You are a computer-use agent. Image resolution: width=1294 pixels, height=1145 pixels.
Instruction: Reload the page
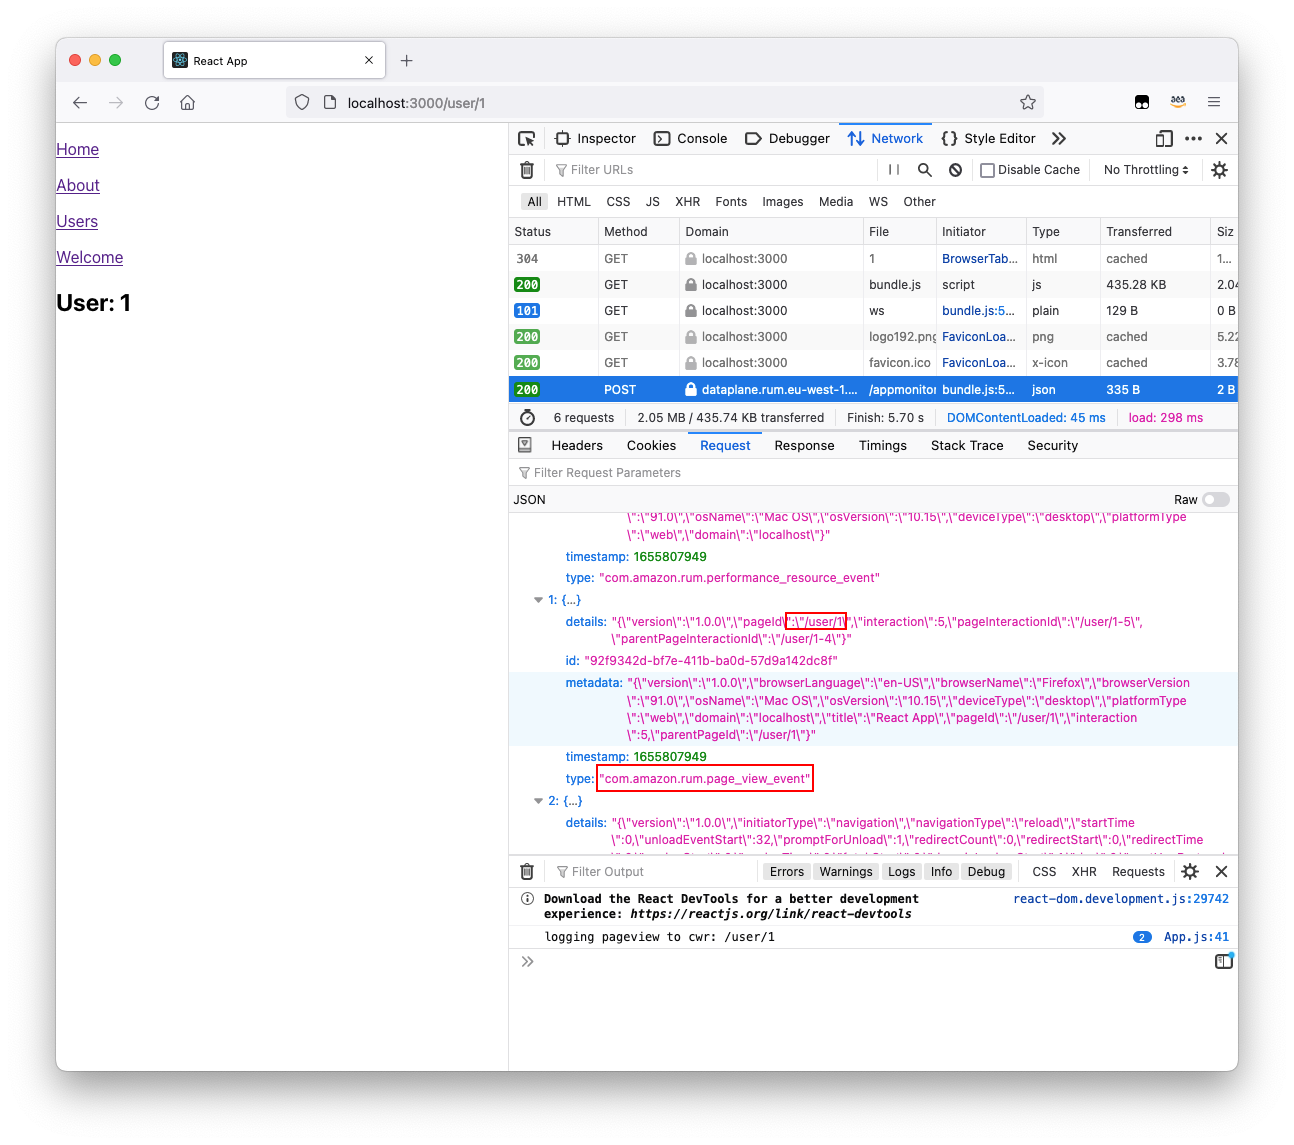151,102
